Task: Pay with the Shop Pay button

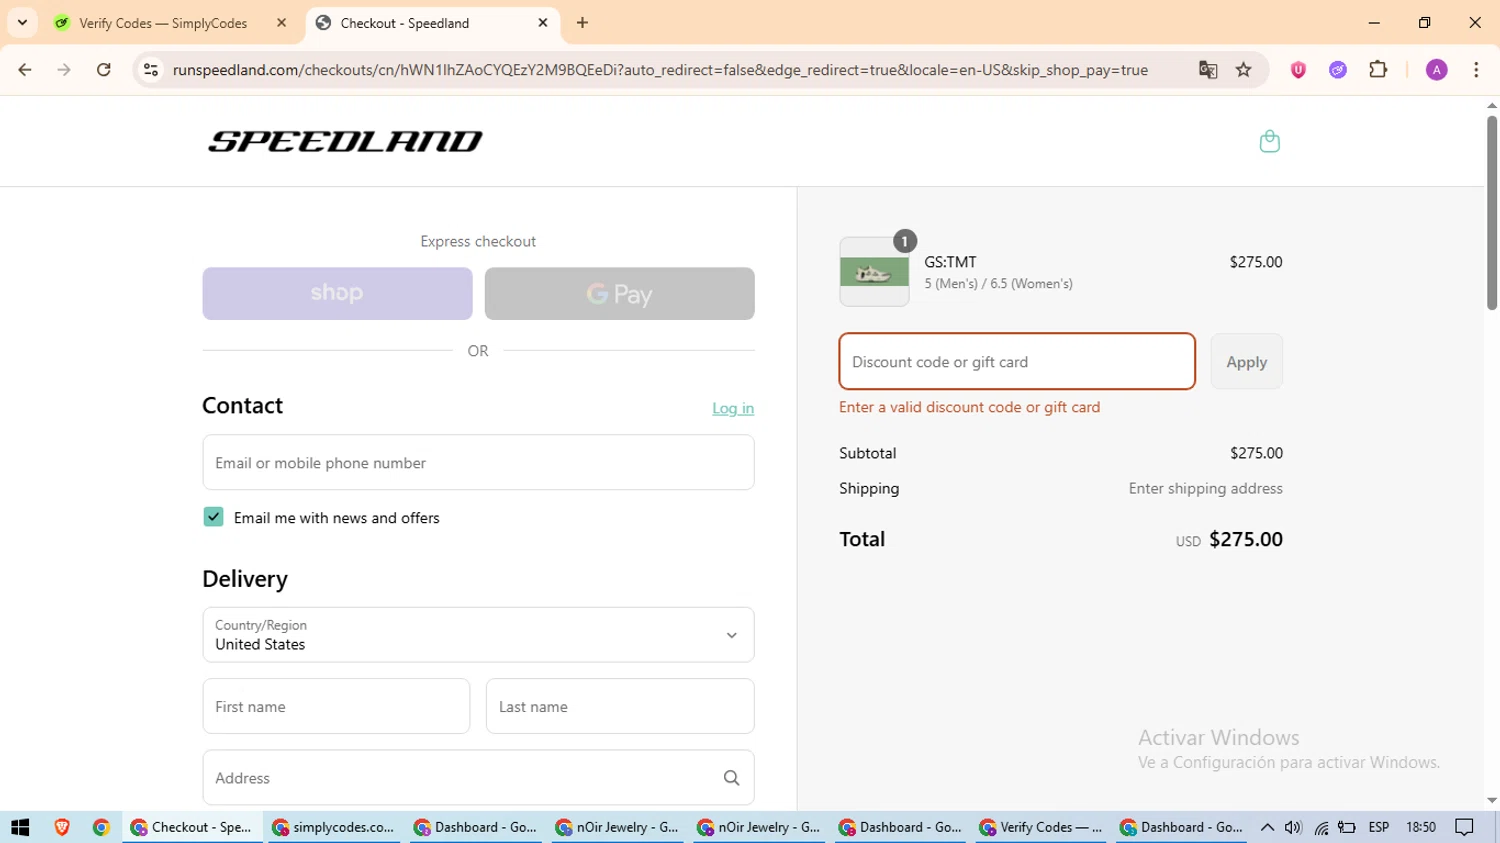Action: pyautogui.click(x=337, y=293)
